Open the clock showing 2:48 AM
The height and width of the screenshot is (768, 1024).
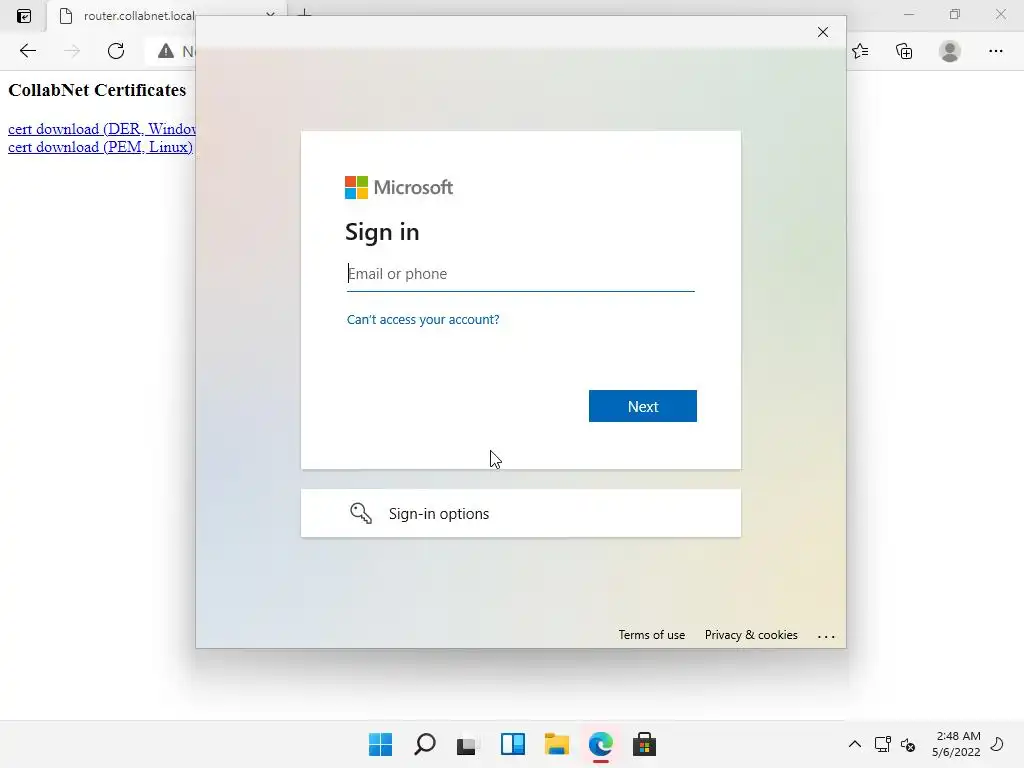pyautogui.click(x=956, y=744)
